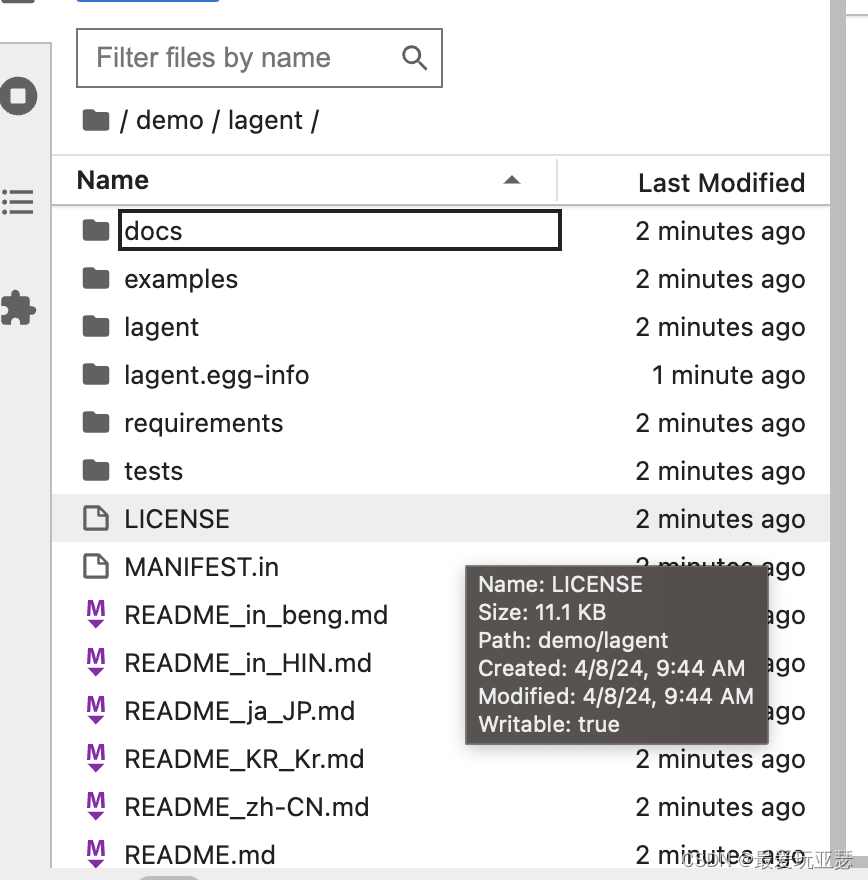Select the lagent folder name in list
868x880 pixels.
[x=162, y=327]
